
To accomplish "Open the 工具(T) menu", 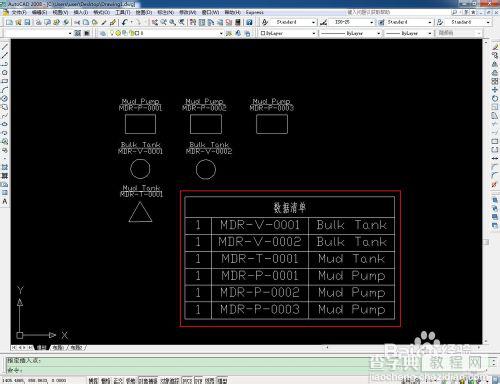I will click(x=123, y=12).
